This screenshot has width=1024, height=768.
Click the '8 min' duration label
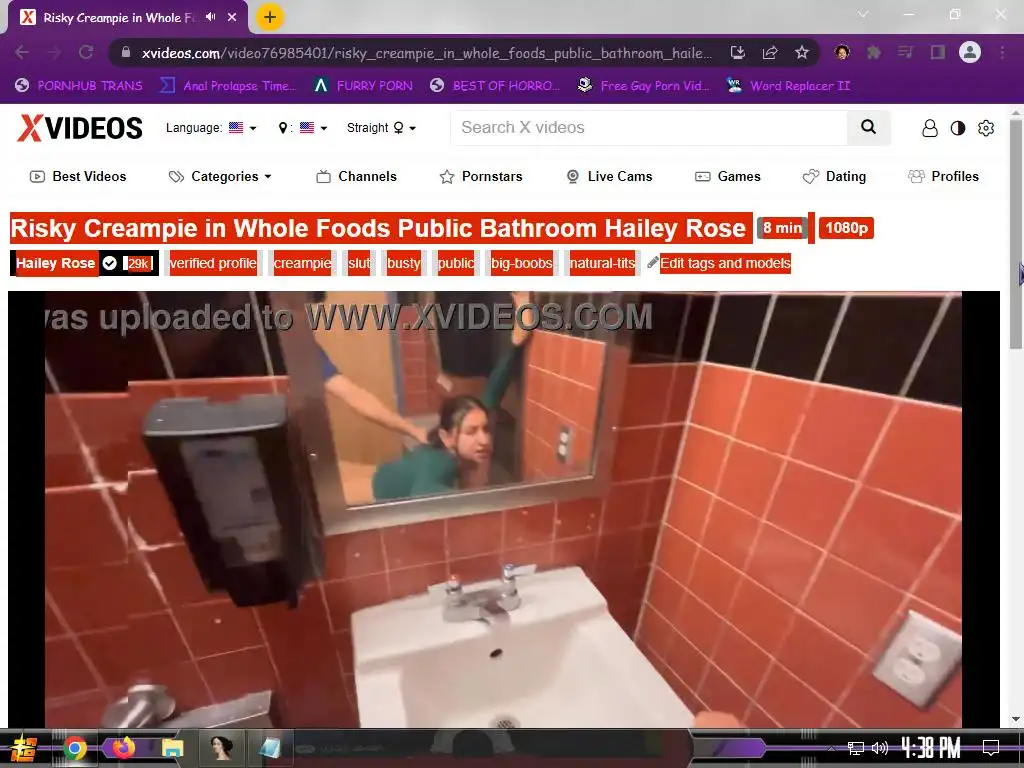tap(782, 228)
